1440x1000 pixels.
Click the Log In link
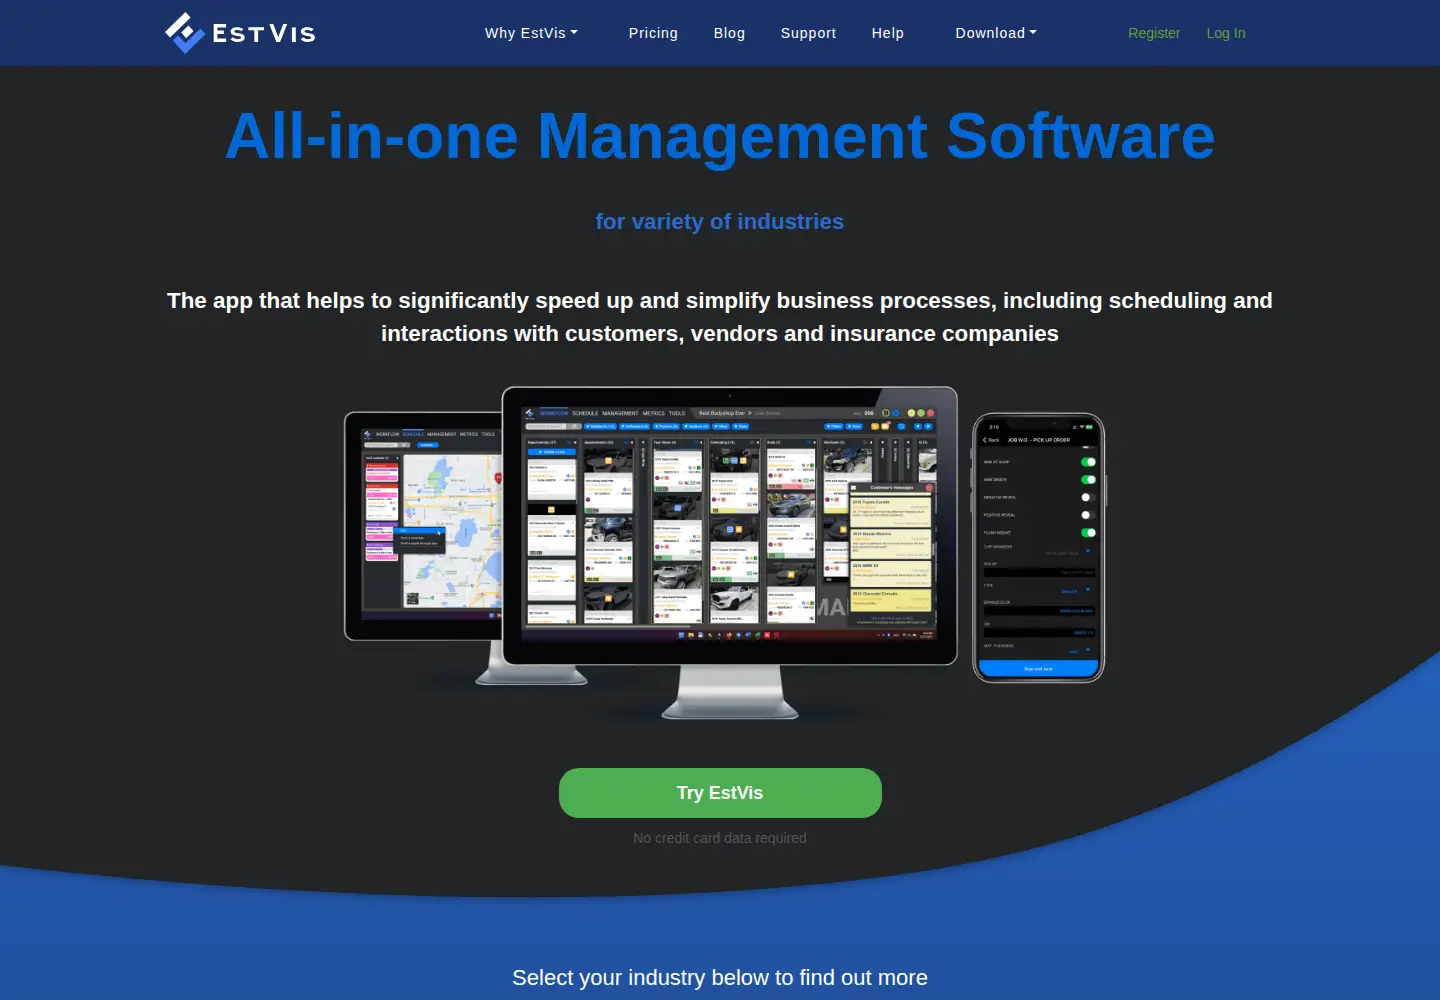(1226, 33)
